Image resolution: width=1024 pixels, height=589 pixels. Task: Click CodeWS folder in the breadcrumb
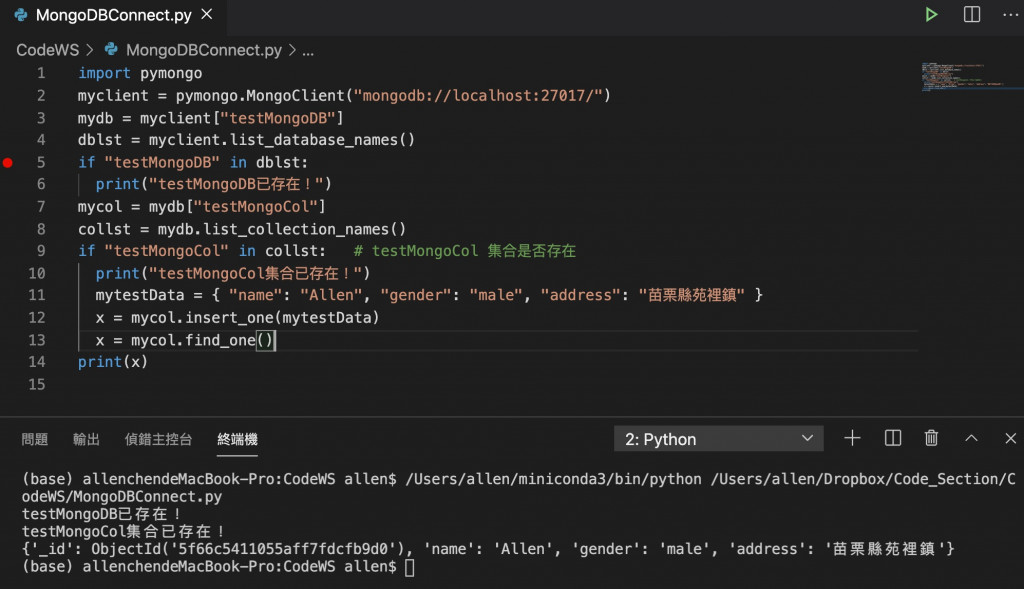coord(48,49)
